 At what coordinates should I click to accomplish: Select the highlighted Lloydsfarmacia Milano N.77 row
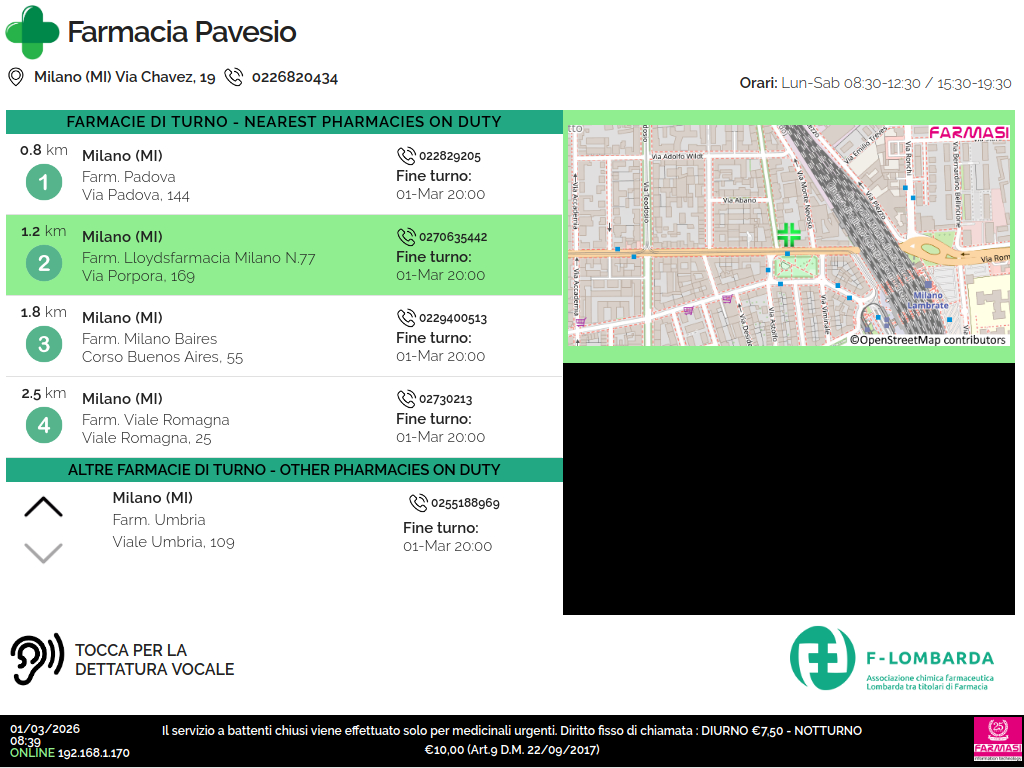pyautogui.click(x=284, y=256)
